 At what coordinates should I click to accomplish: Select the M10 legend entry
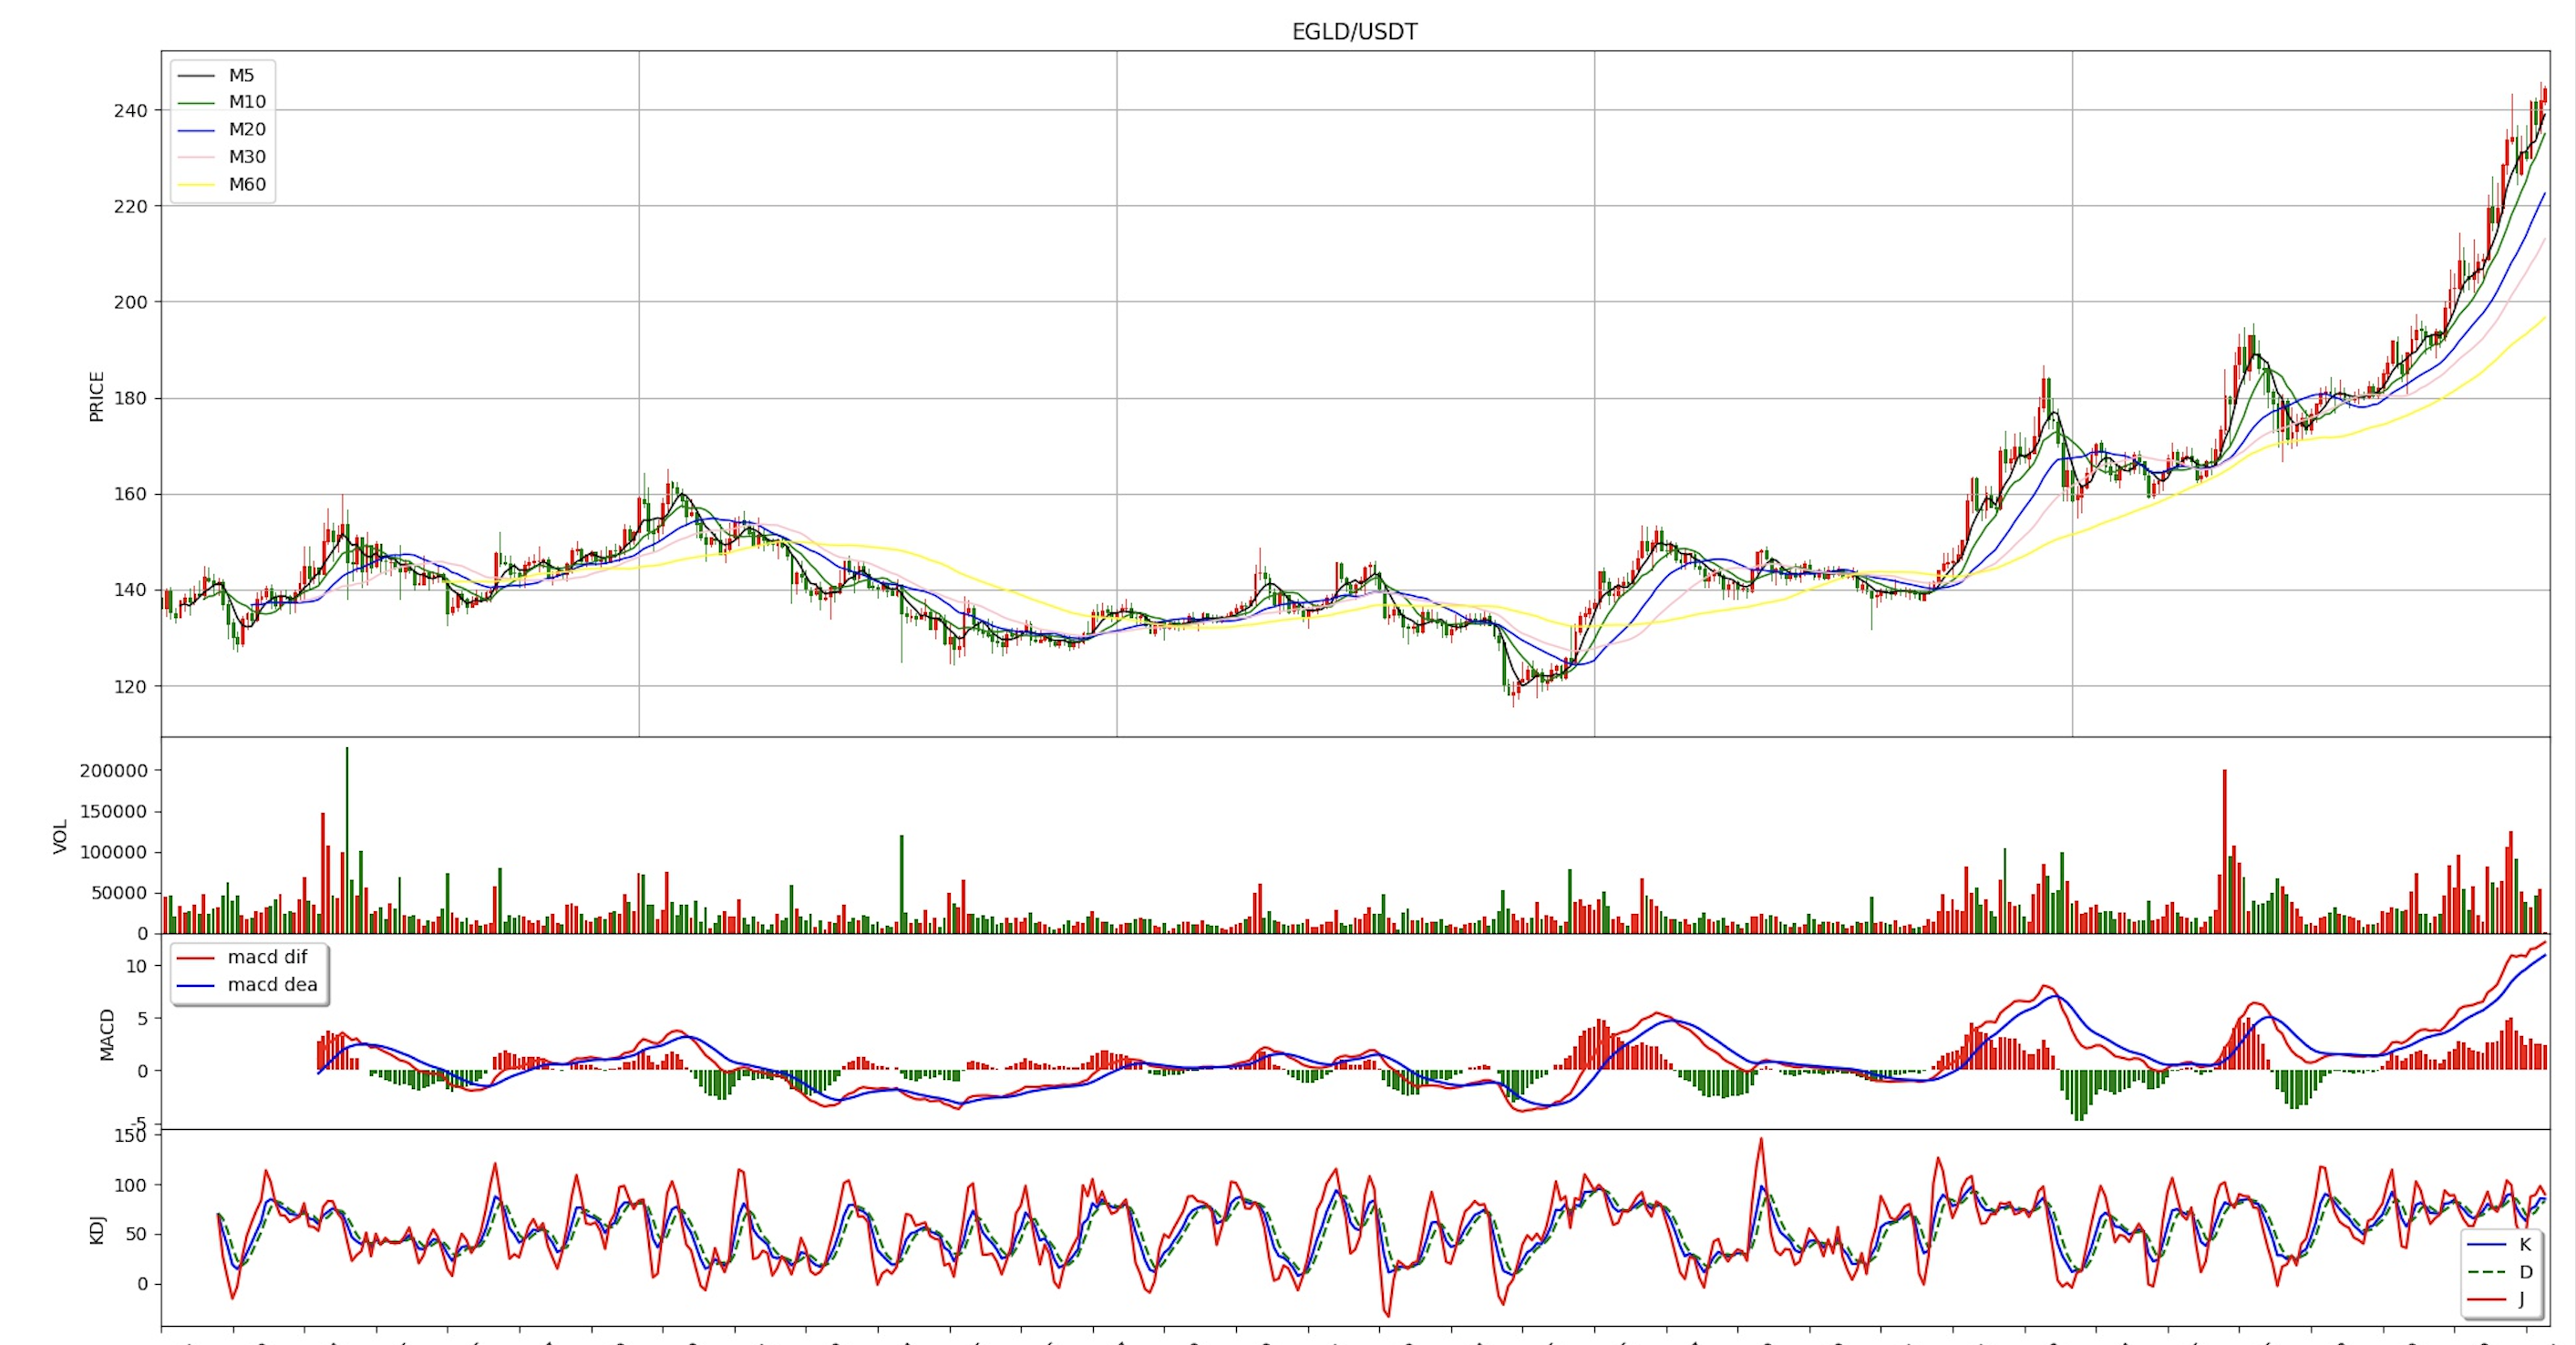tap(246, 102)
